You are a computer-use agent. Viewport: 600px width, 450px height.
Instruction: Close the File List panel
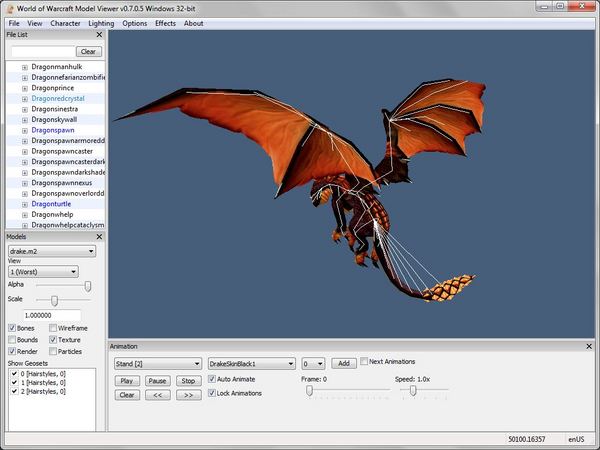click(100, 35)
